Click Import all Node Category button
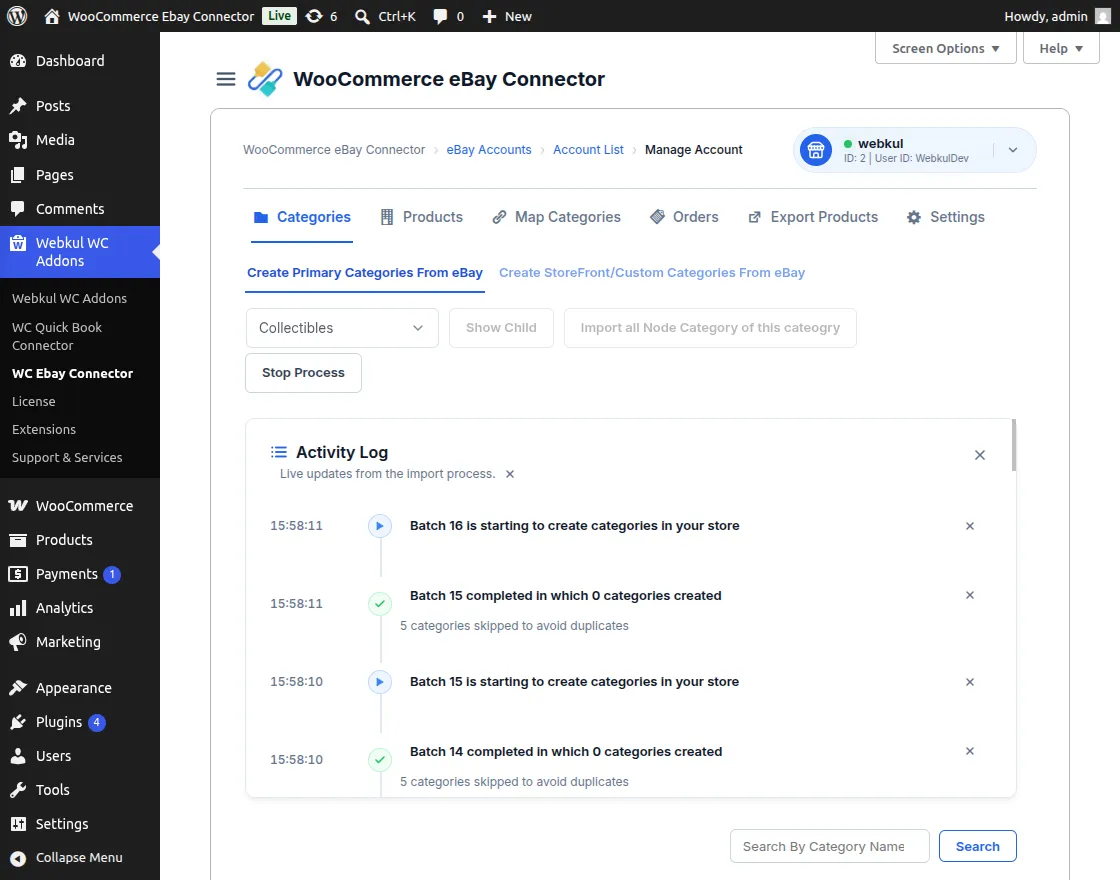Viewport: 1120px width, 880px height. [x=710, y=328]
